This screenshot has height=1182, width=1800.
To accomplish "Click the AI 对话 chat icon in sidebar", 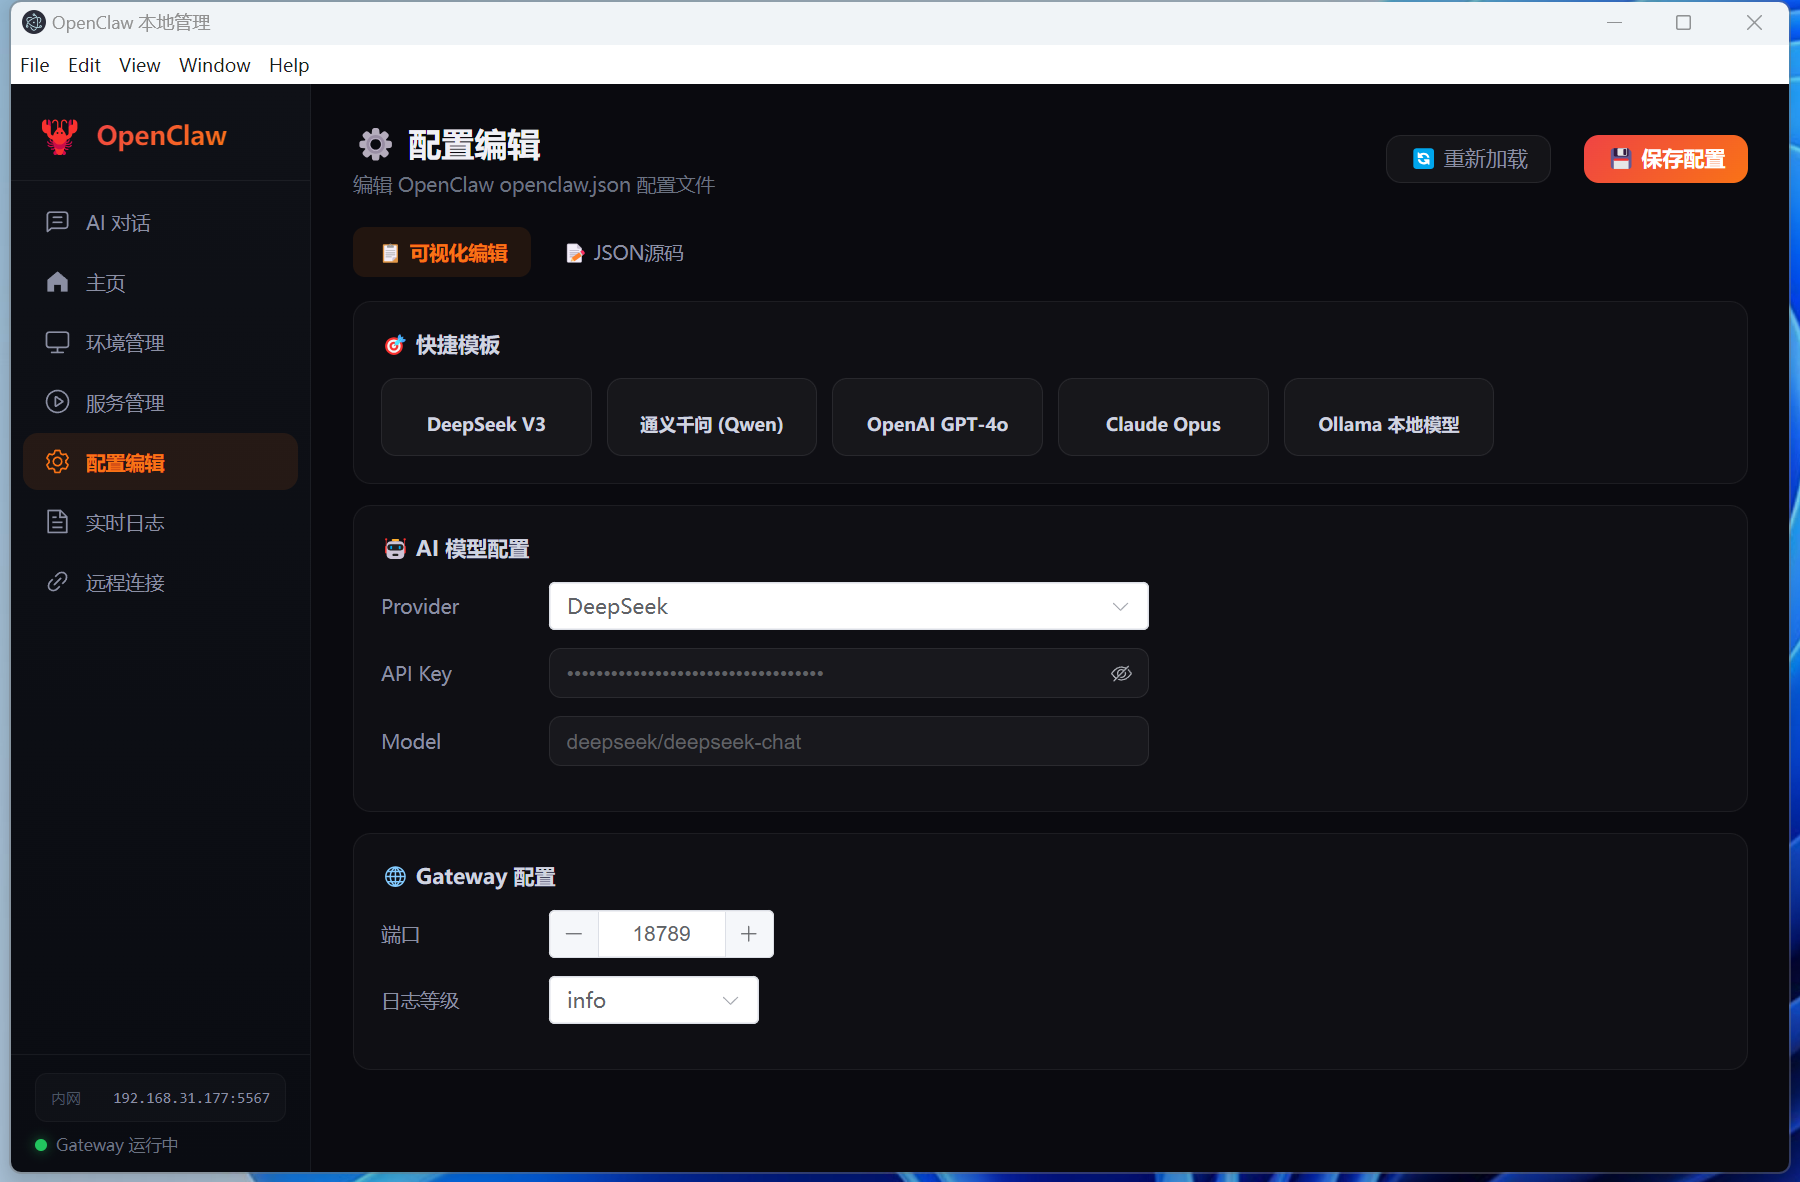I will click(57, 222).
